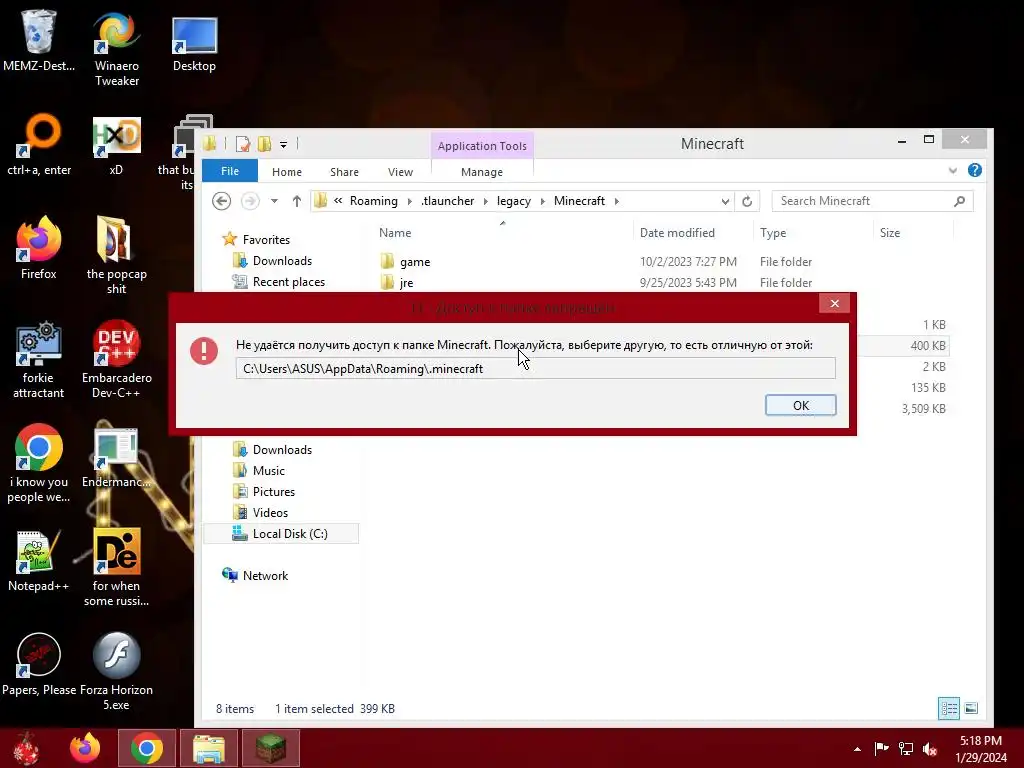Launch Notepad++ from the desktop
The height and width of the screenshot is (768, 1024).
39,560
